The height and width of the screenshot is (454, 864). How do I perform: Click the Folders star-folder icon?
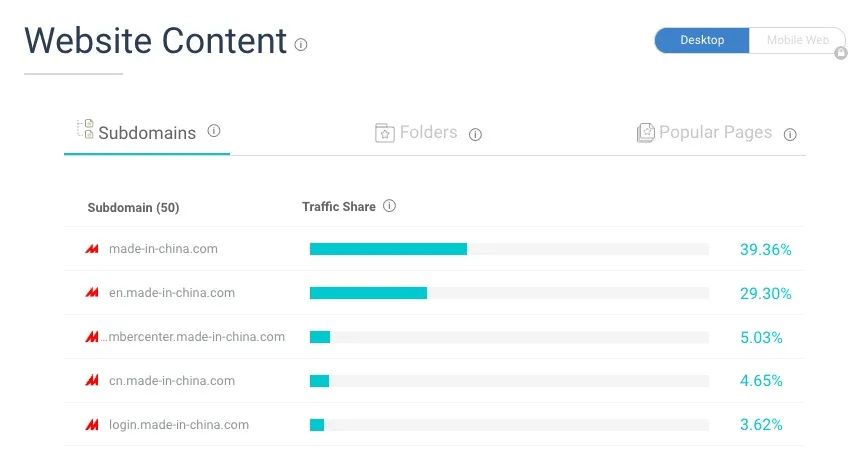click(x=385, y=133)
